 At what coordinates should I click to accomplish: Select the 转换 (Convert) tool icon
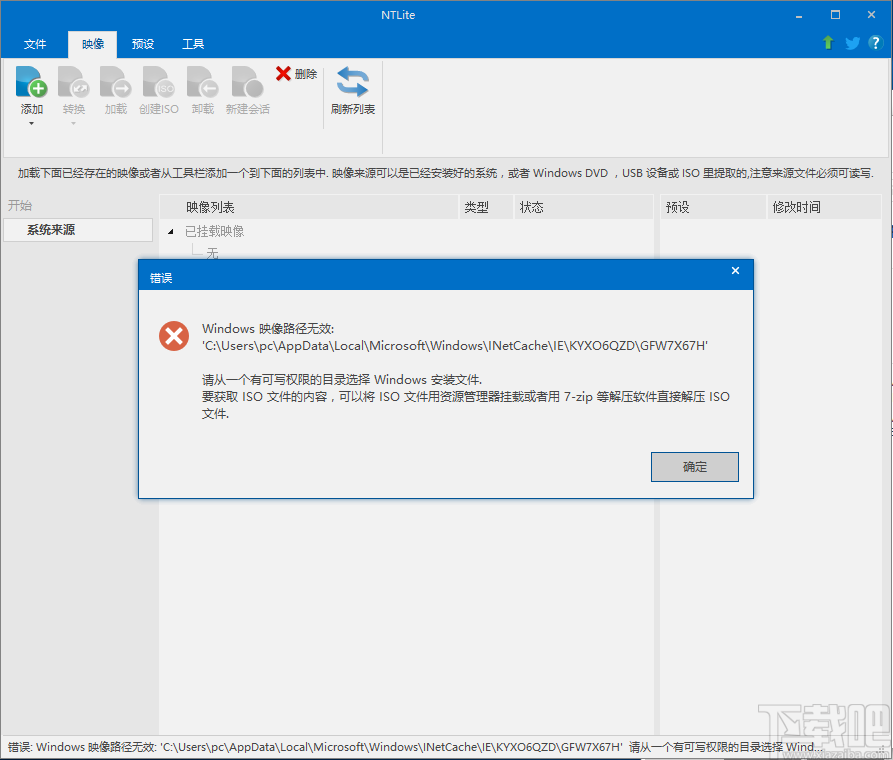click(x=73, y=85)
